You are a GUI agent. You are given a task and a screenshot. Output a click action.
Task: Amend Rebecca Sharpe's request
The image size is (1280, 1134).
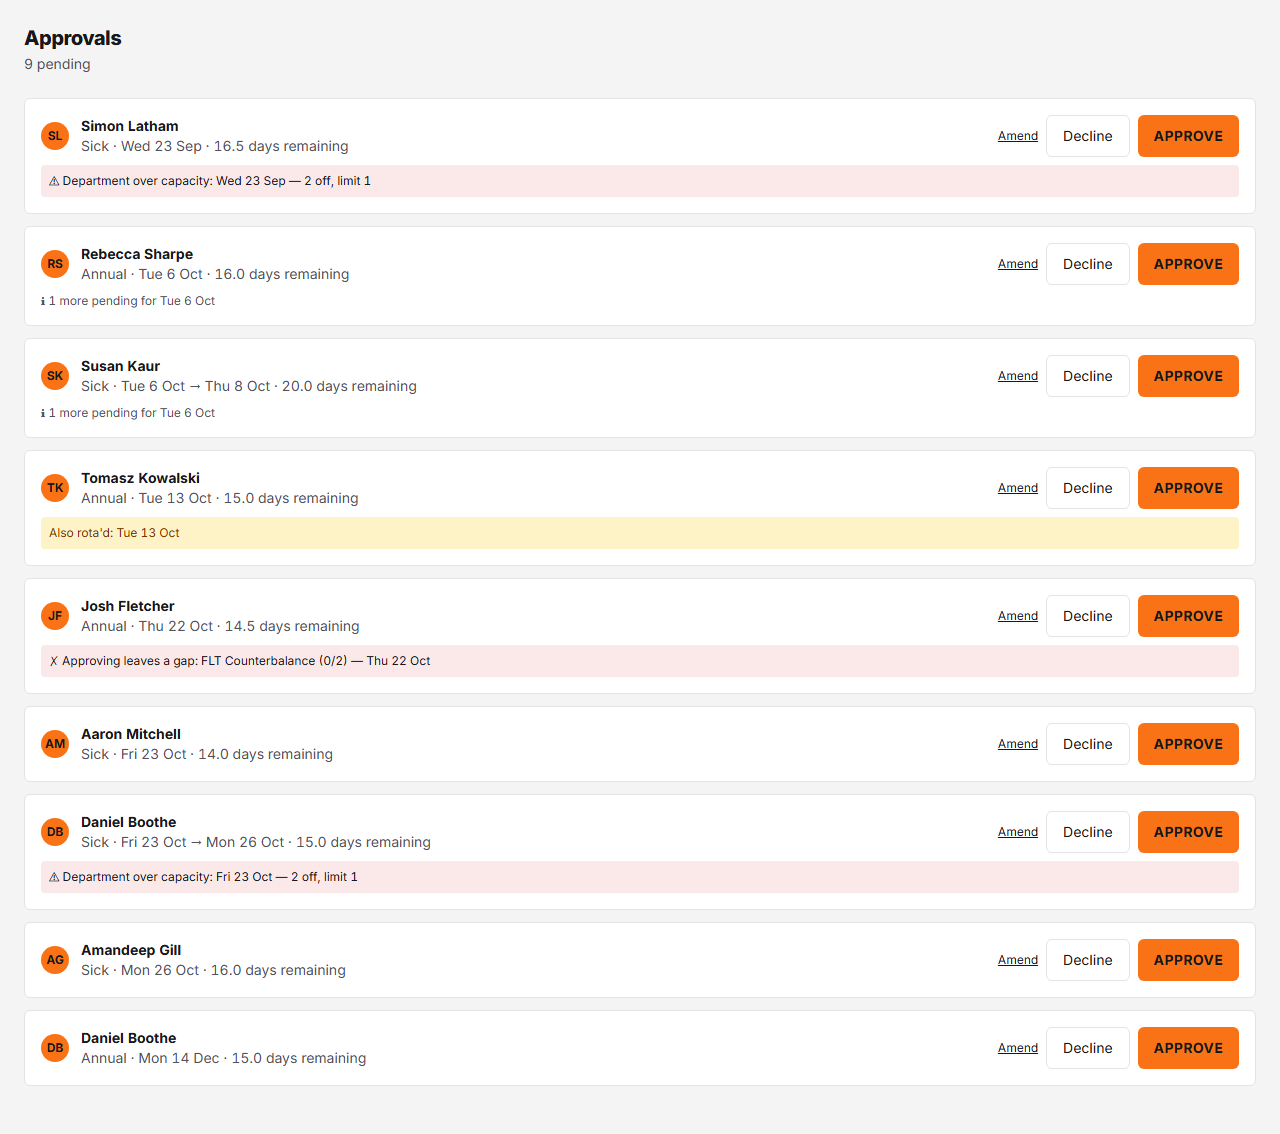[x=1018, y=264]
